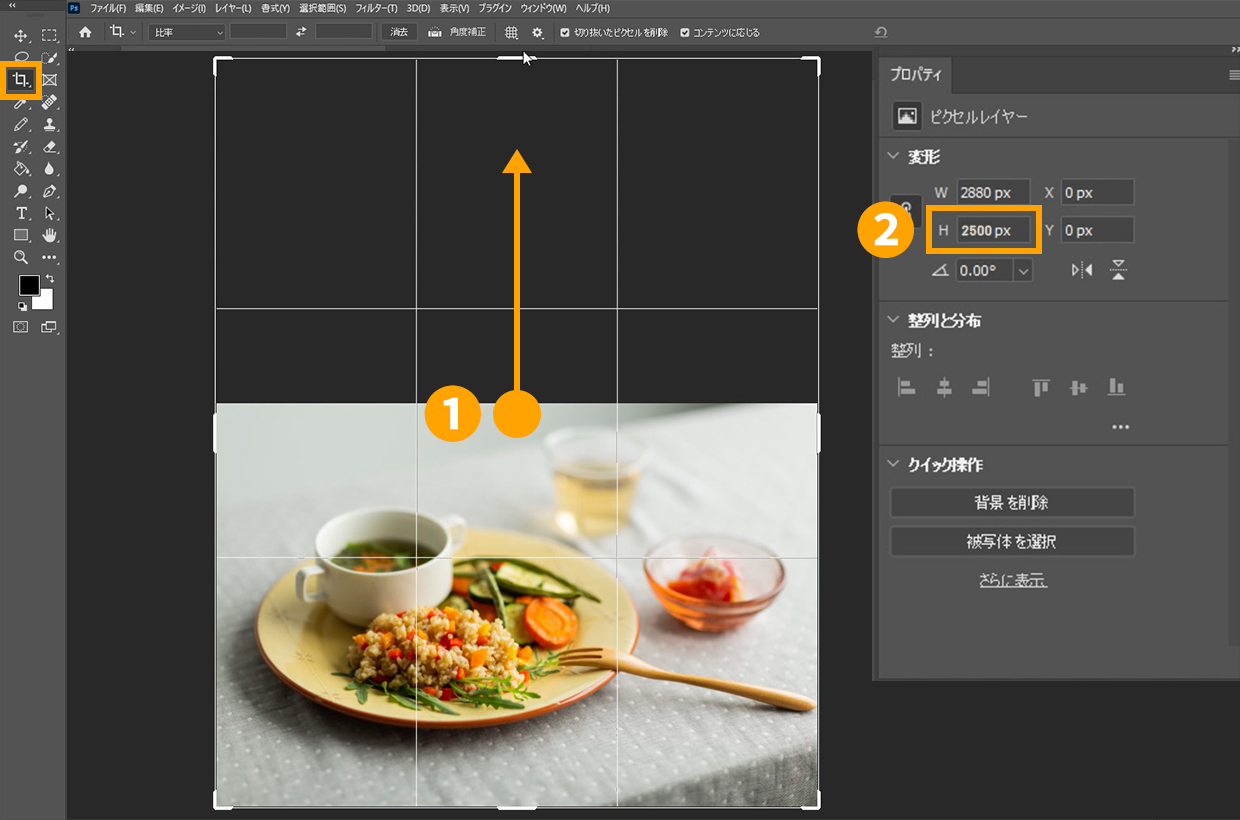Select the Eraser tool
The width and height of the screenshot is (1240, 820).
[49, 147]
